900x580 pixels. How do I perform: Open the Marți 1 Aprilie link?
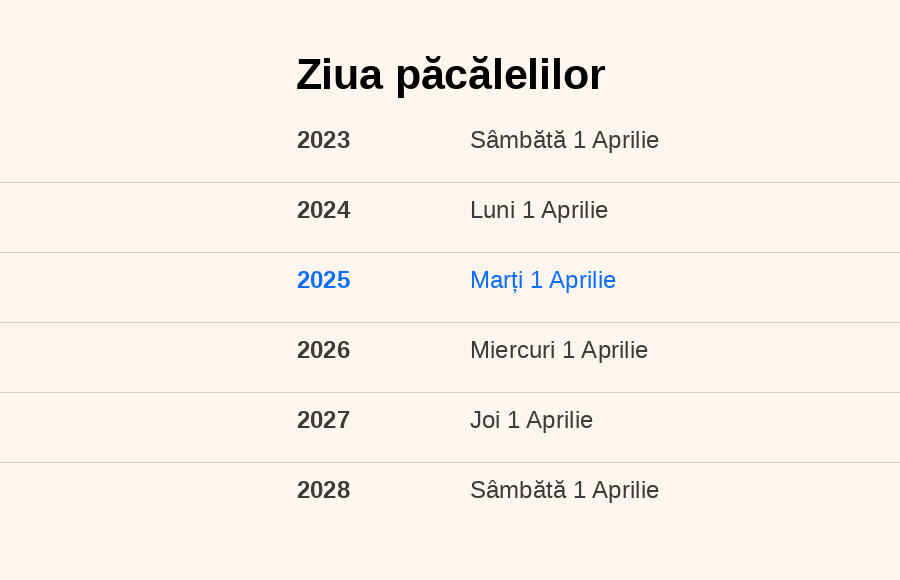[x=543, y=280]
